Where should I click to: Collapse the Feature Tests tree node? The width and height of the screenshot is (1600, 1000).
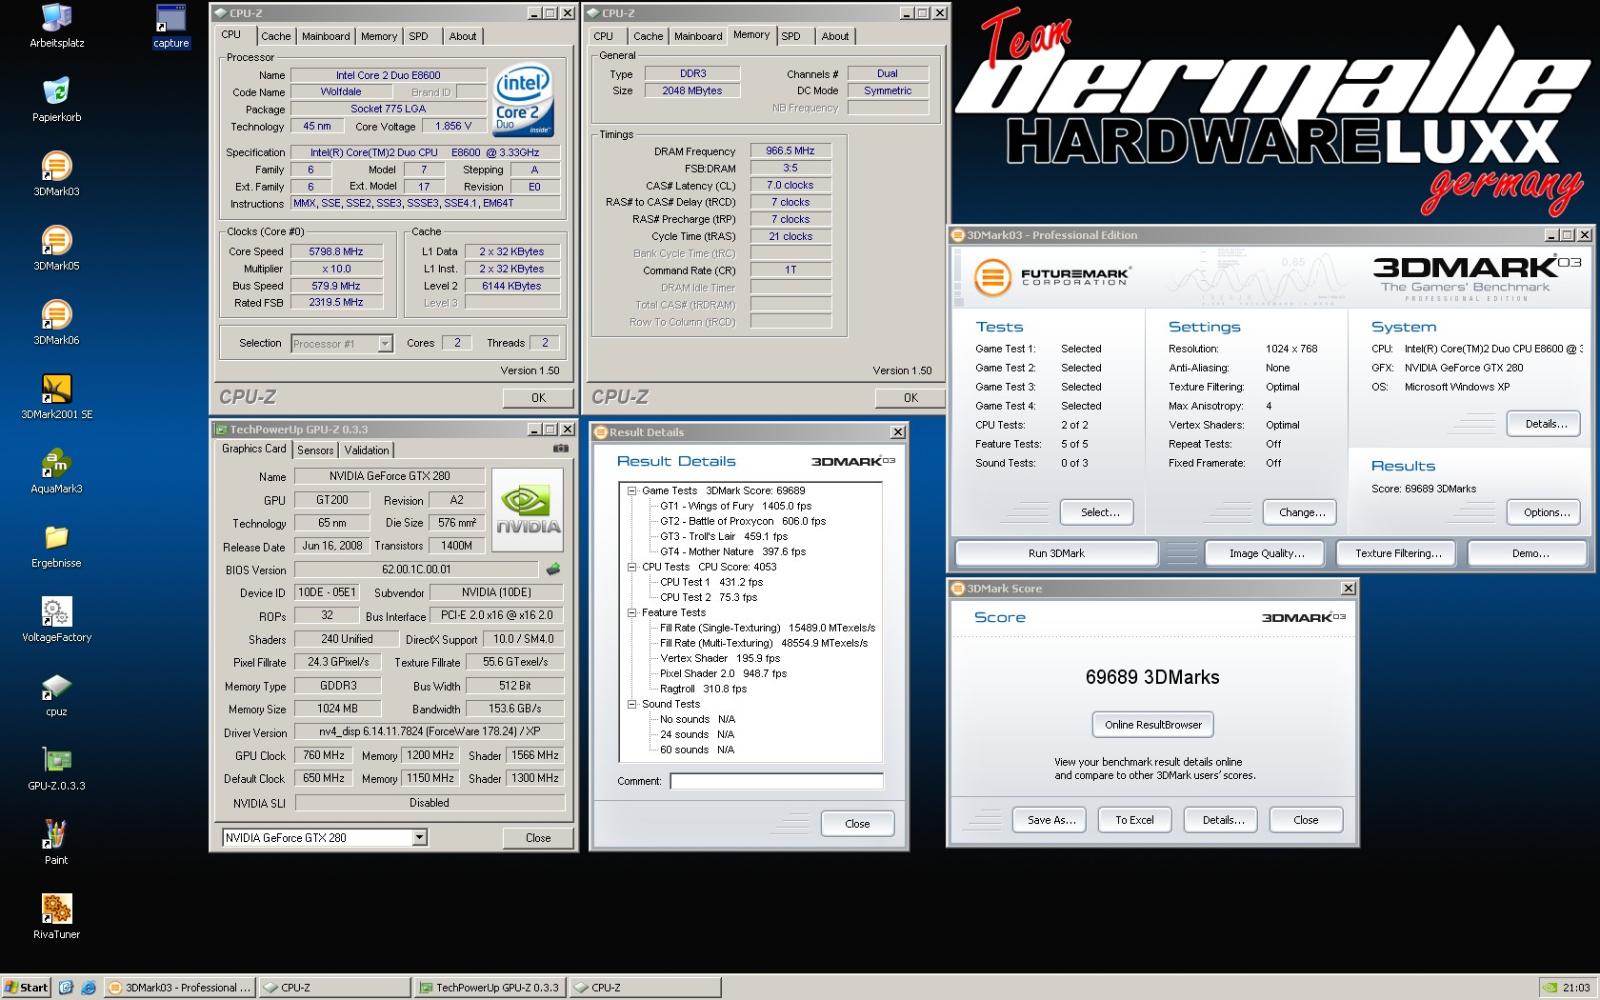[x=632, y=613]
